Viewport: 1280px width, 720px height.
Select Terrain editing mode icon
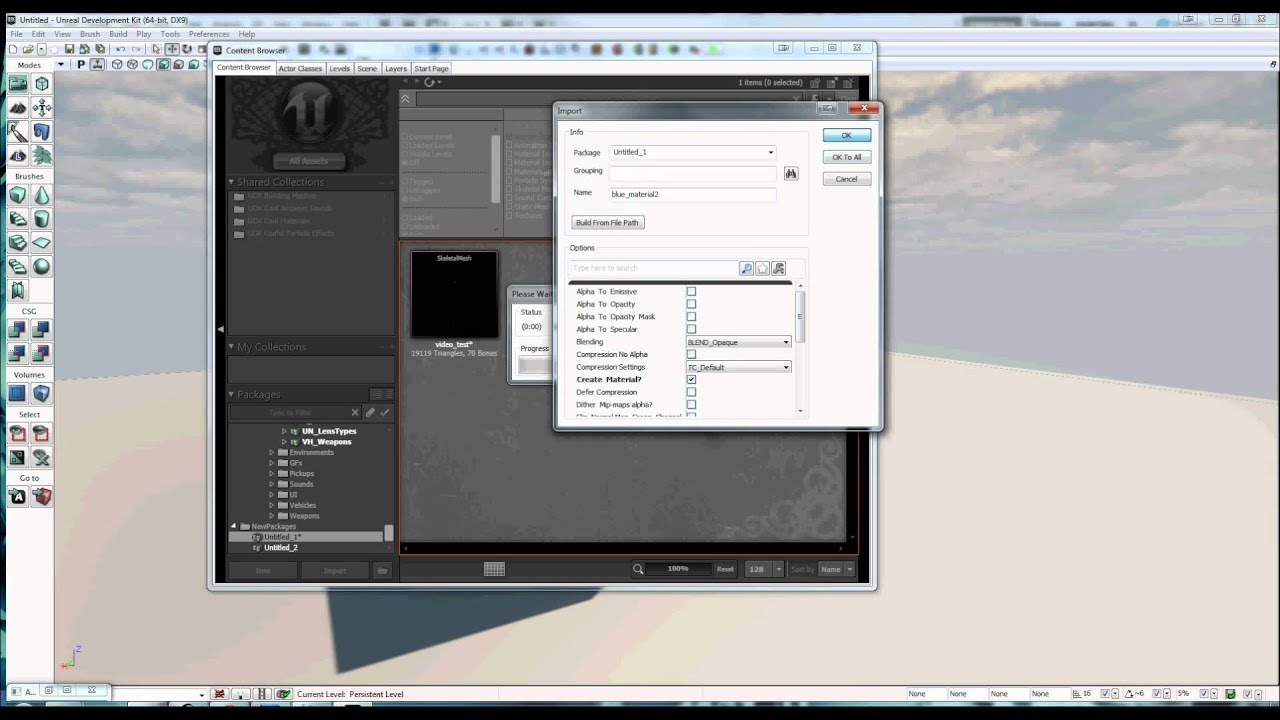(18, 108)
